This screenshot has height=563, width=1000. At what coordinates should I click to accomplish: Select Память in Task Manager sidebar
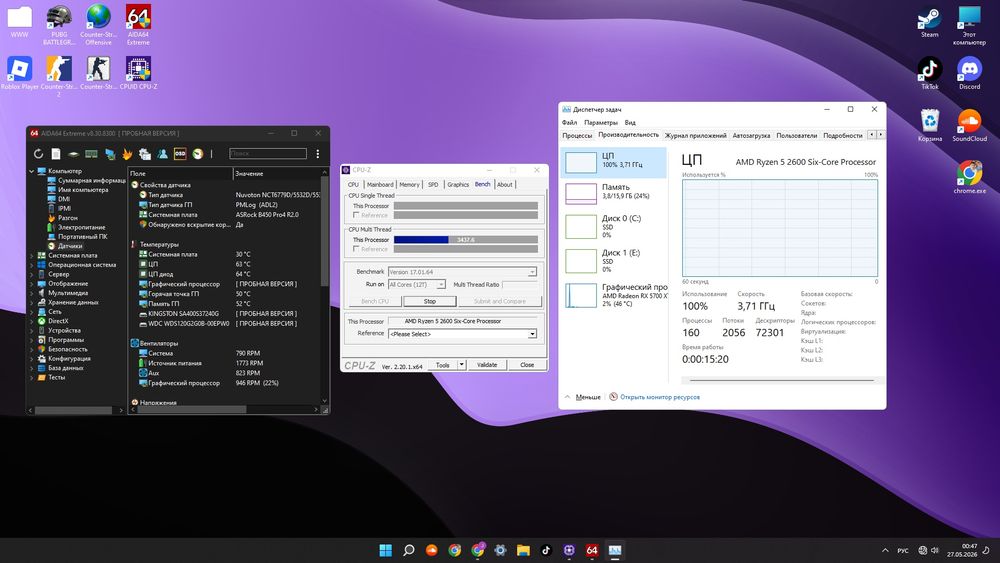tap(614, 192)
